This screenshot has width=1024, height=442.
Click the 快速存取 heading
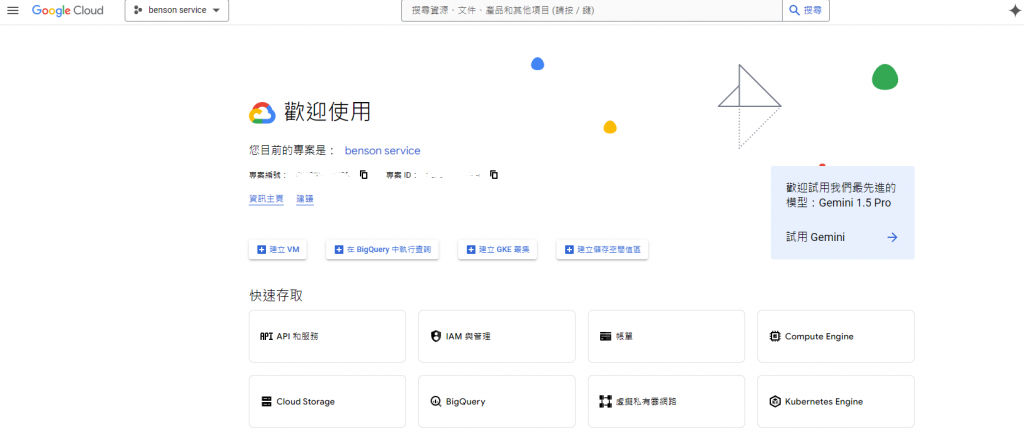276,296
